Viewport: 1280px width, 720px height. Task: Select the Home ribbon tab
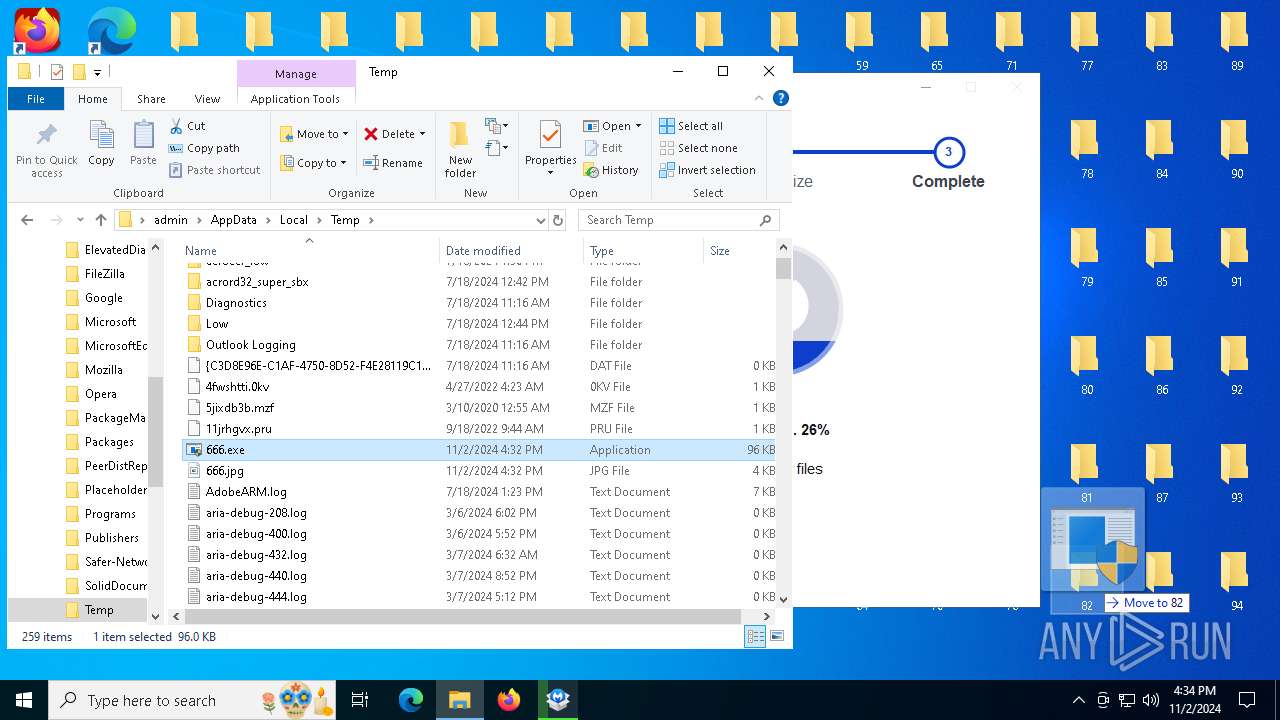click(x=93, y=99)
